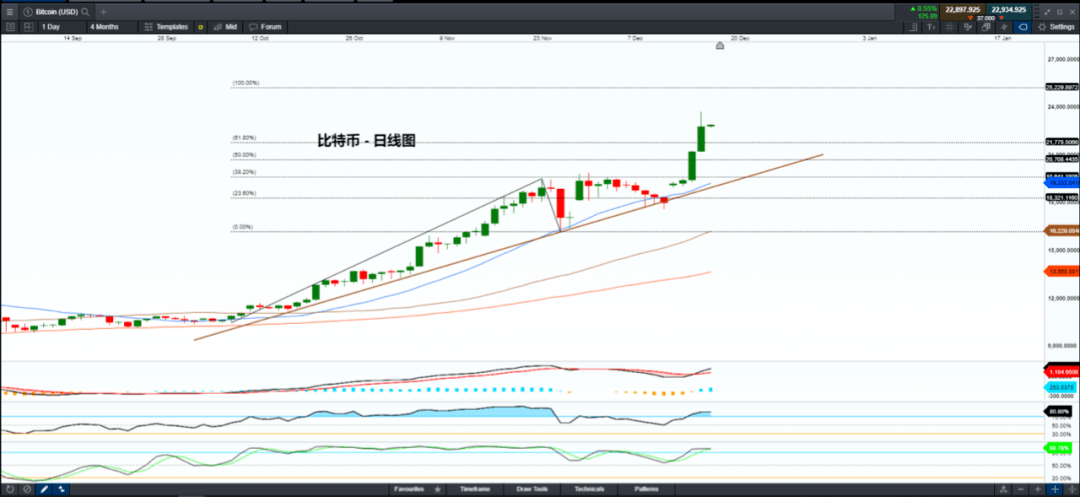
Task: Click the highlighted plus zoom icon bottom-right
Action: click(1055, 489)
